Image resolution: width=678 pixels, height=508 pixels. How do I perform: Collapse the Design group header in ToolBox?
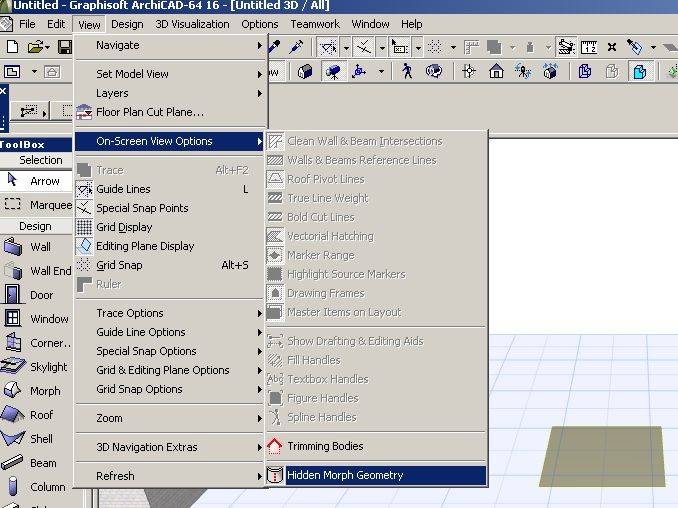tap(36, 226)
